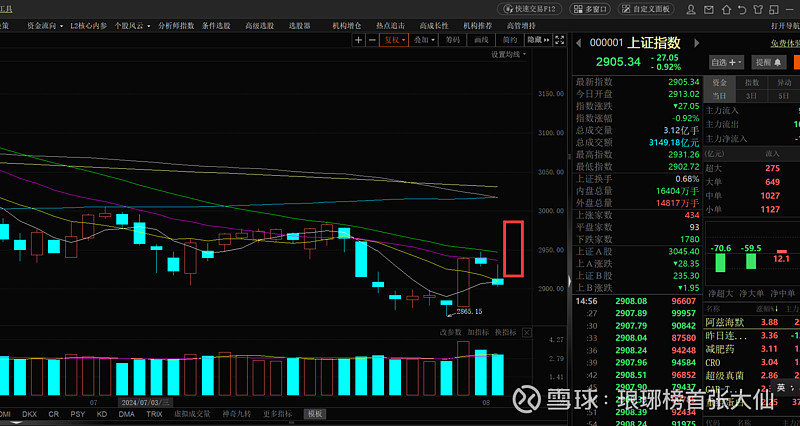800x426 pixels.
Task: Select 虚拟成交量 indicator tab
Action: point(192,414)
